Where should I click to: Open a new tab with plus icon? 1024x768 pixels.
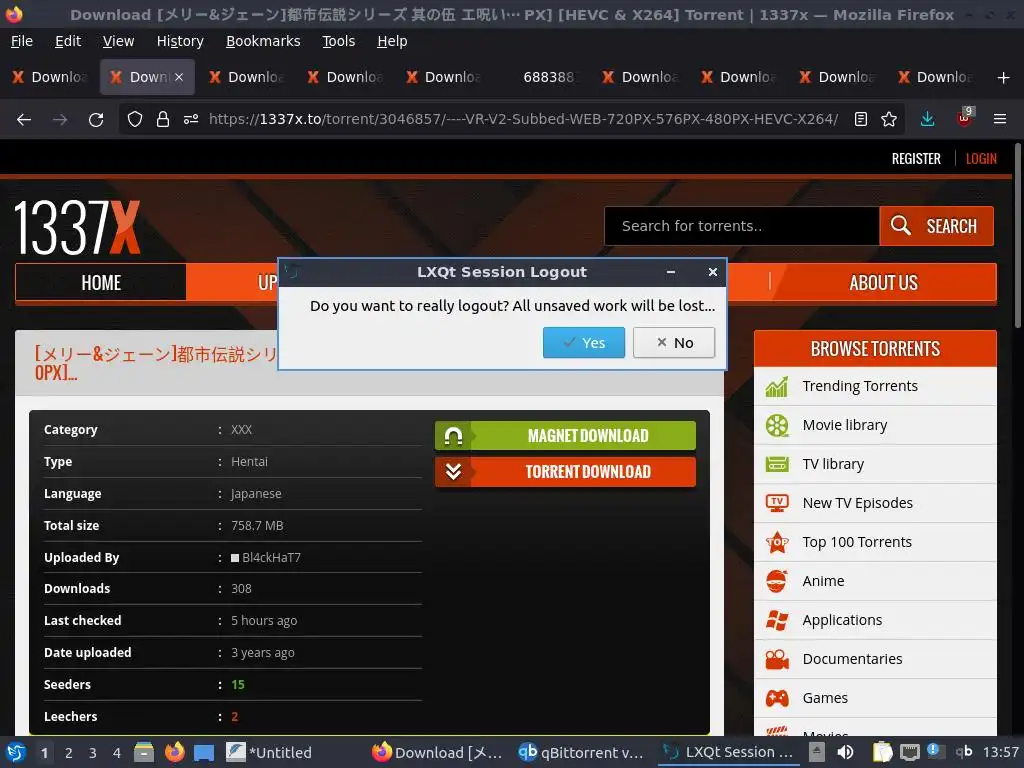click(x=1004, y=78)
